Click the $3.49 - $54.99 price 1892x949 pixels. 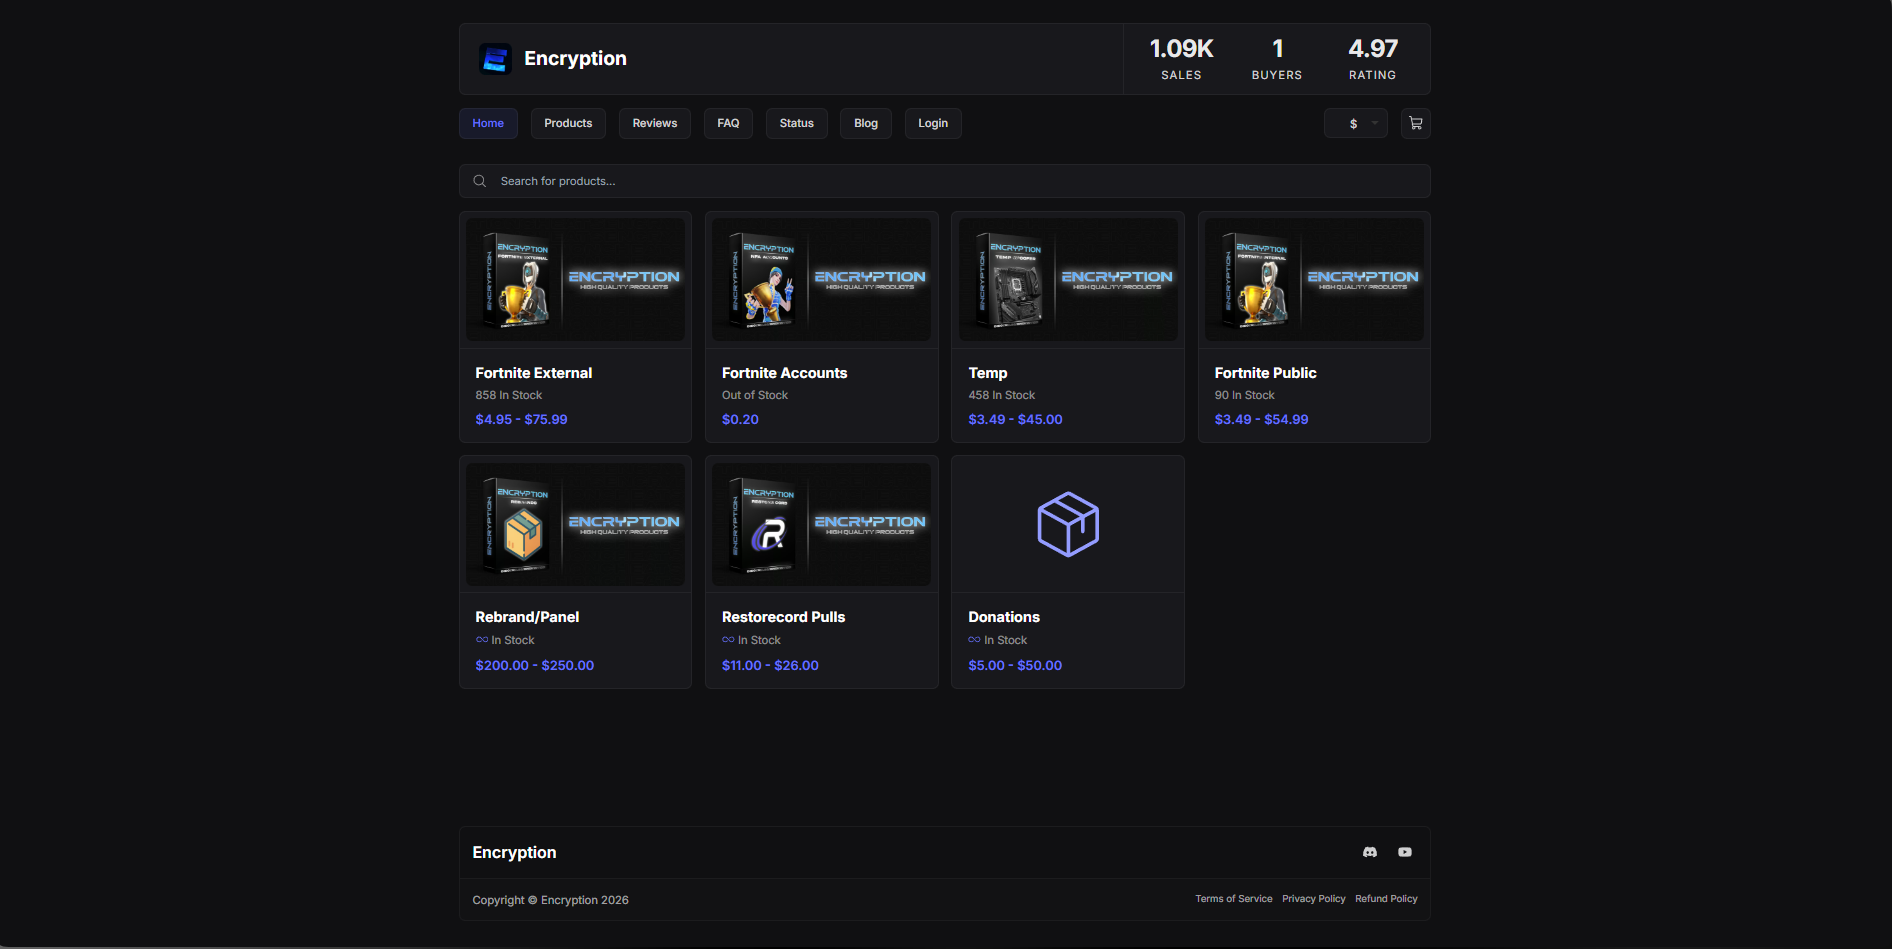coord(1261,419)
